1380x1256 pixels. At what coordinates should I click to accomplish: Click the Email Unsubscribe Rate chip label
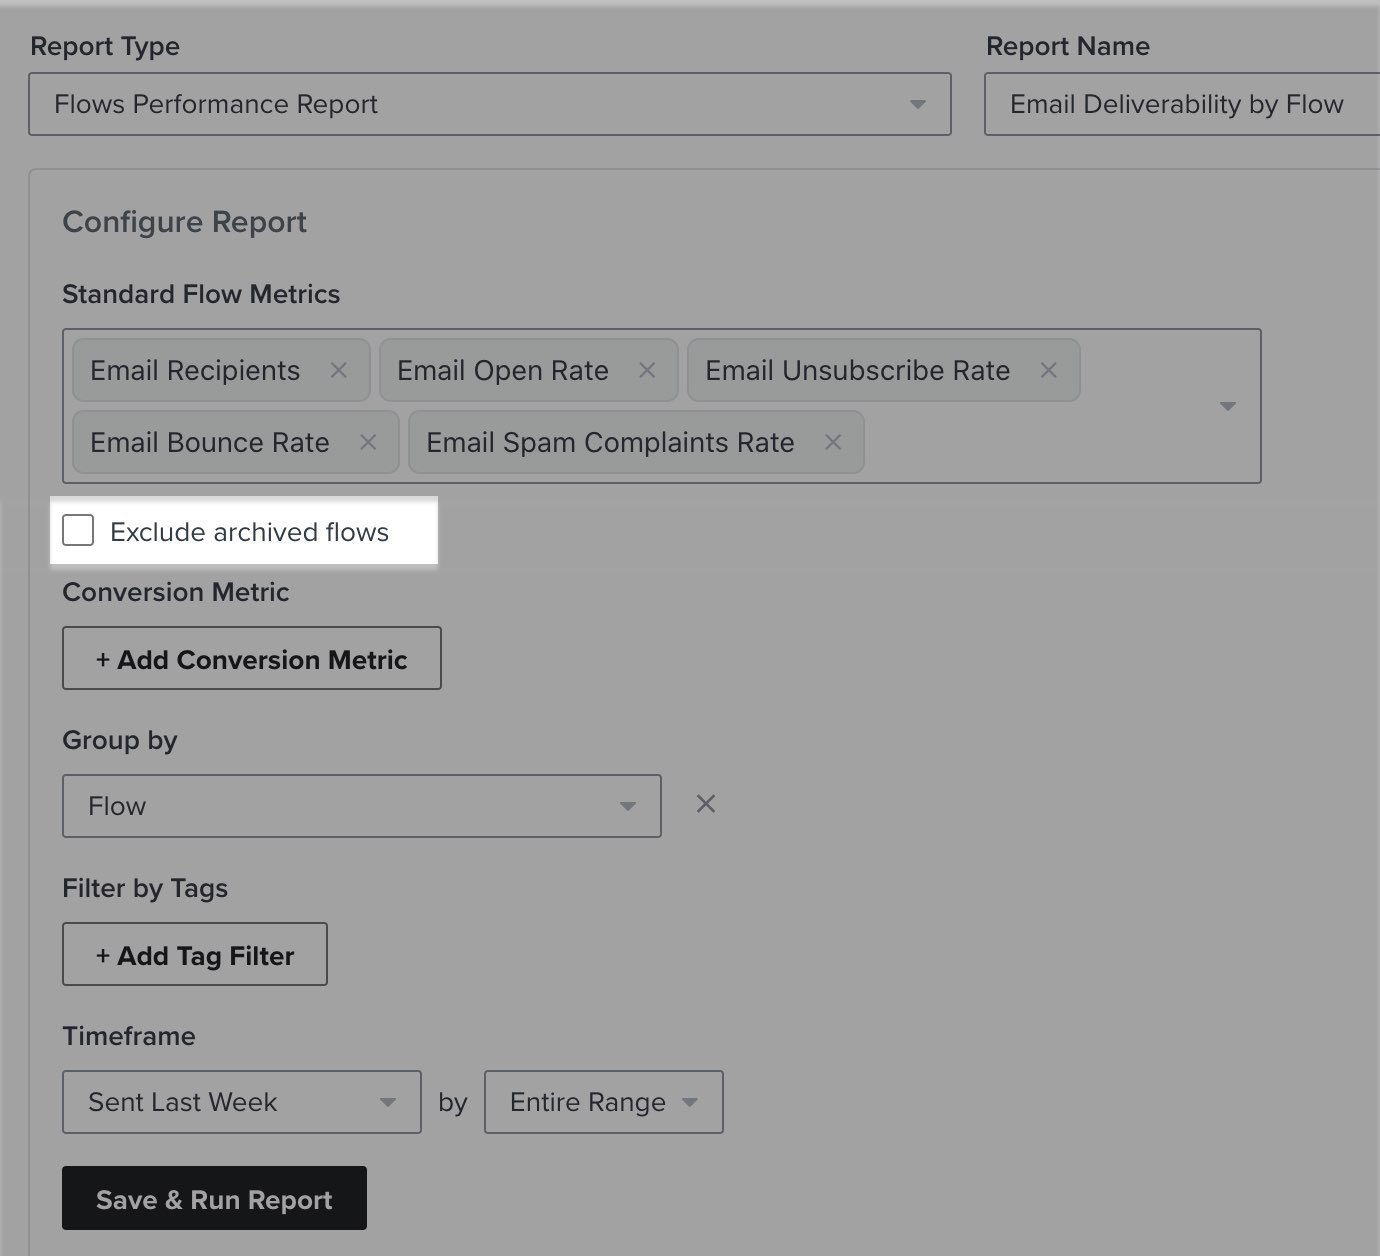pyautogui.click(x=856, y=370)
